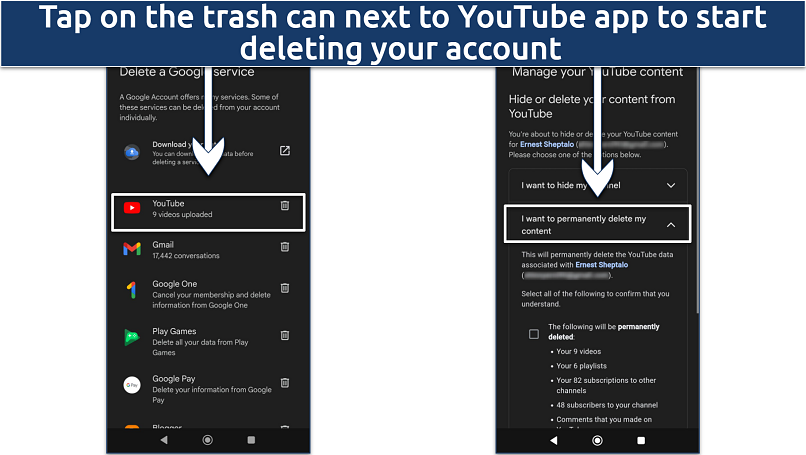The width and height of the screenshot is (806, 455).
Task: Select 'Delete all your data from Play Games' text
Action: pos(200,348)
